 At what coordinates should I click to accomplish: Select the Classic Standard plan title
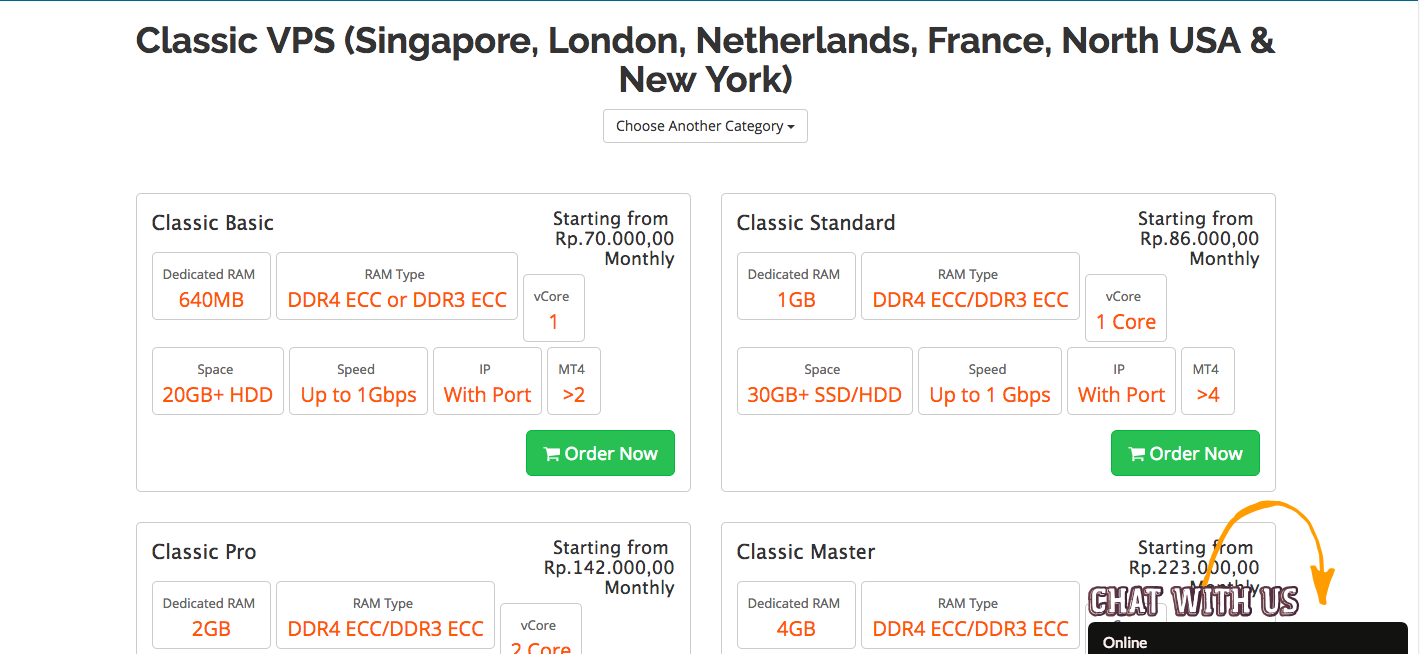816,222
